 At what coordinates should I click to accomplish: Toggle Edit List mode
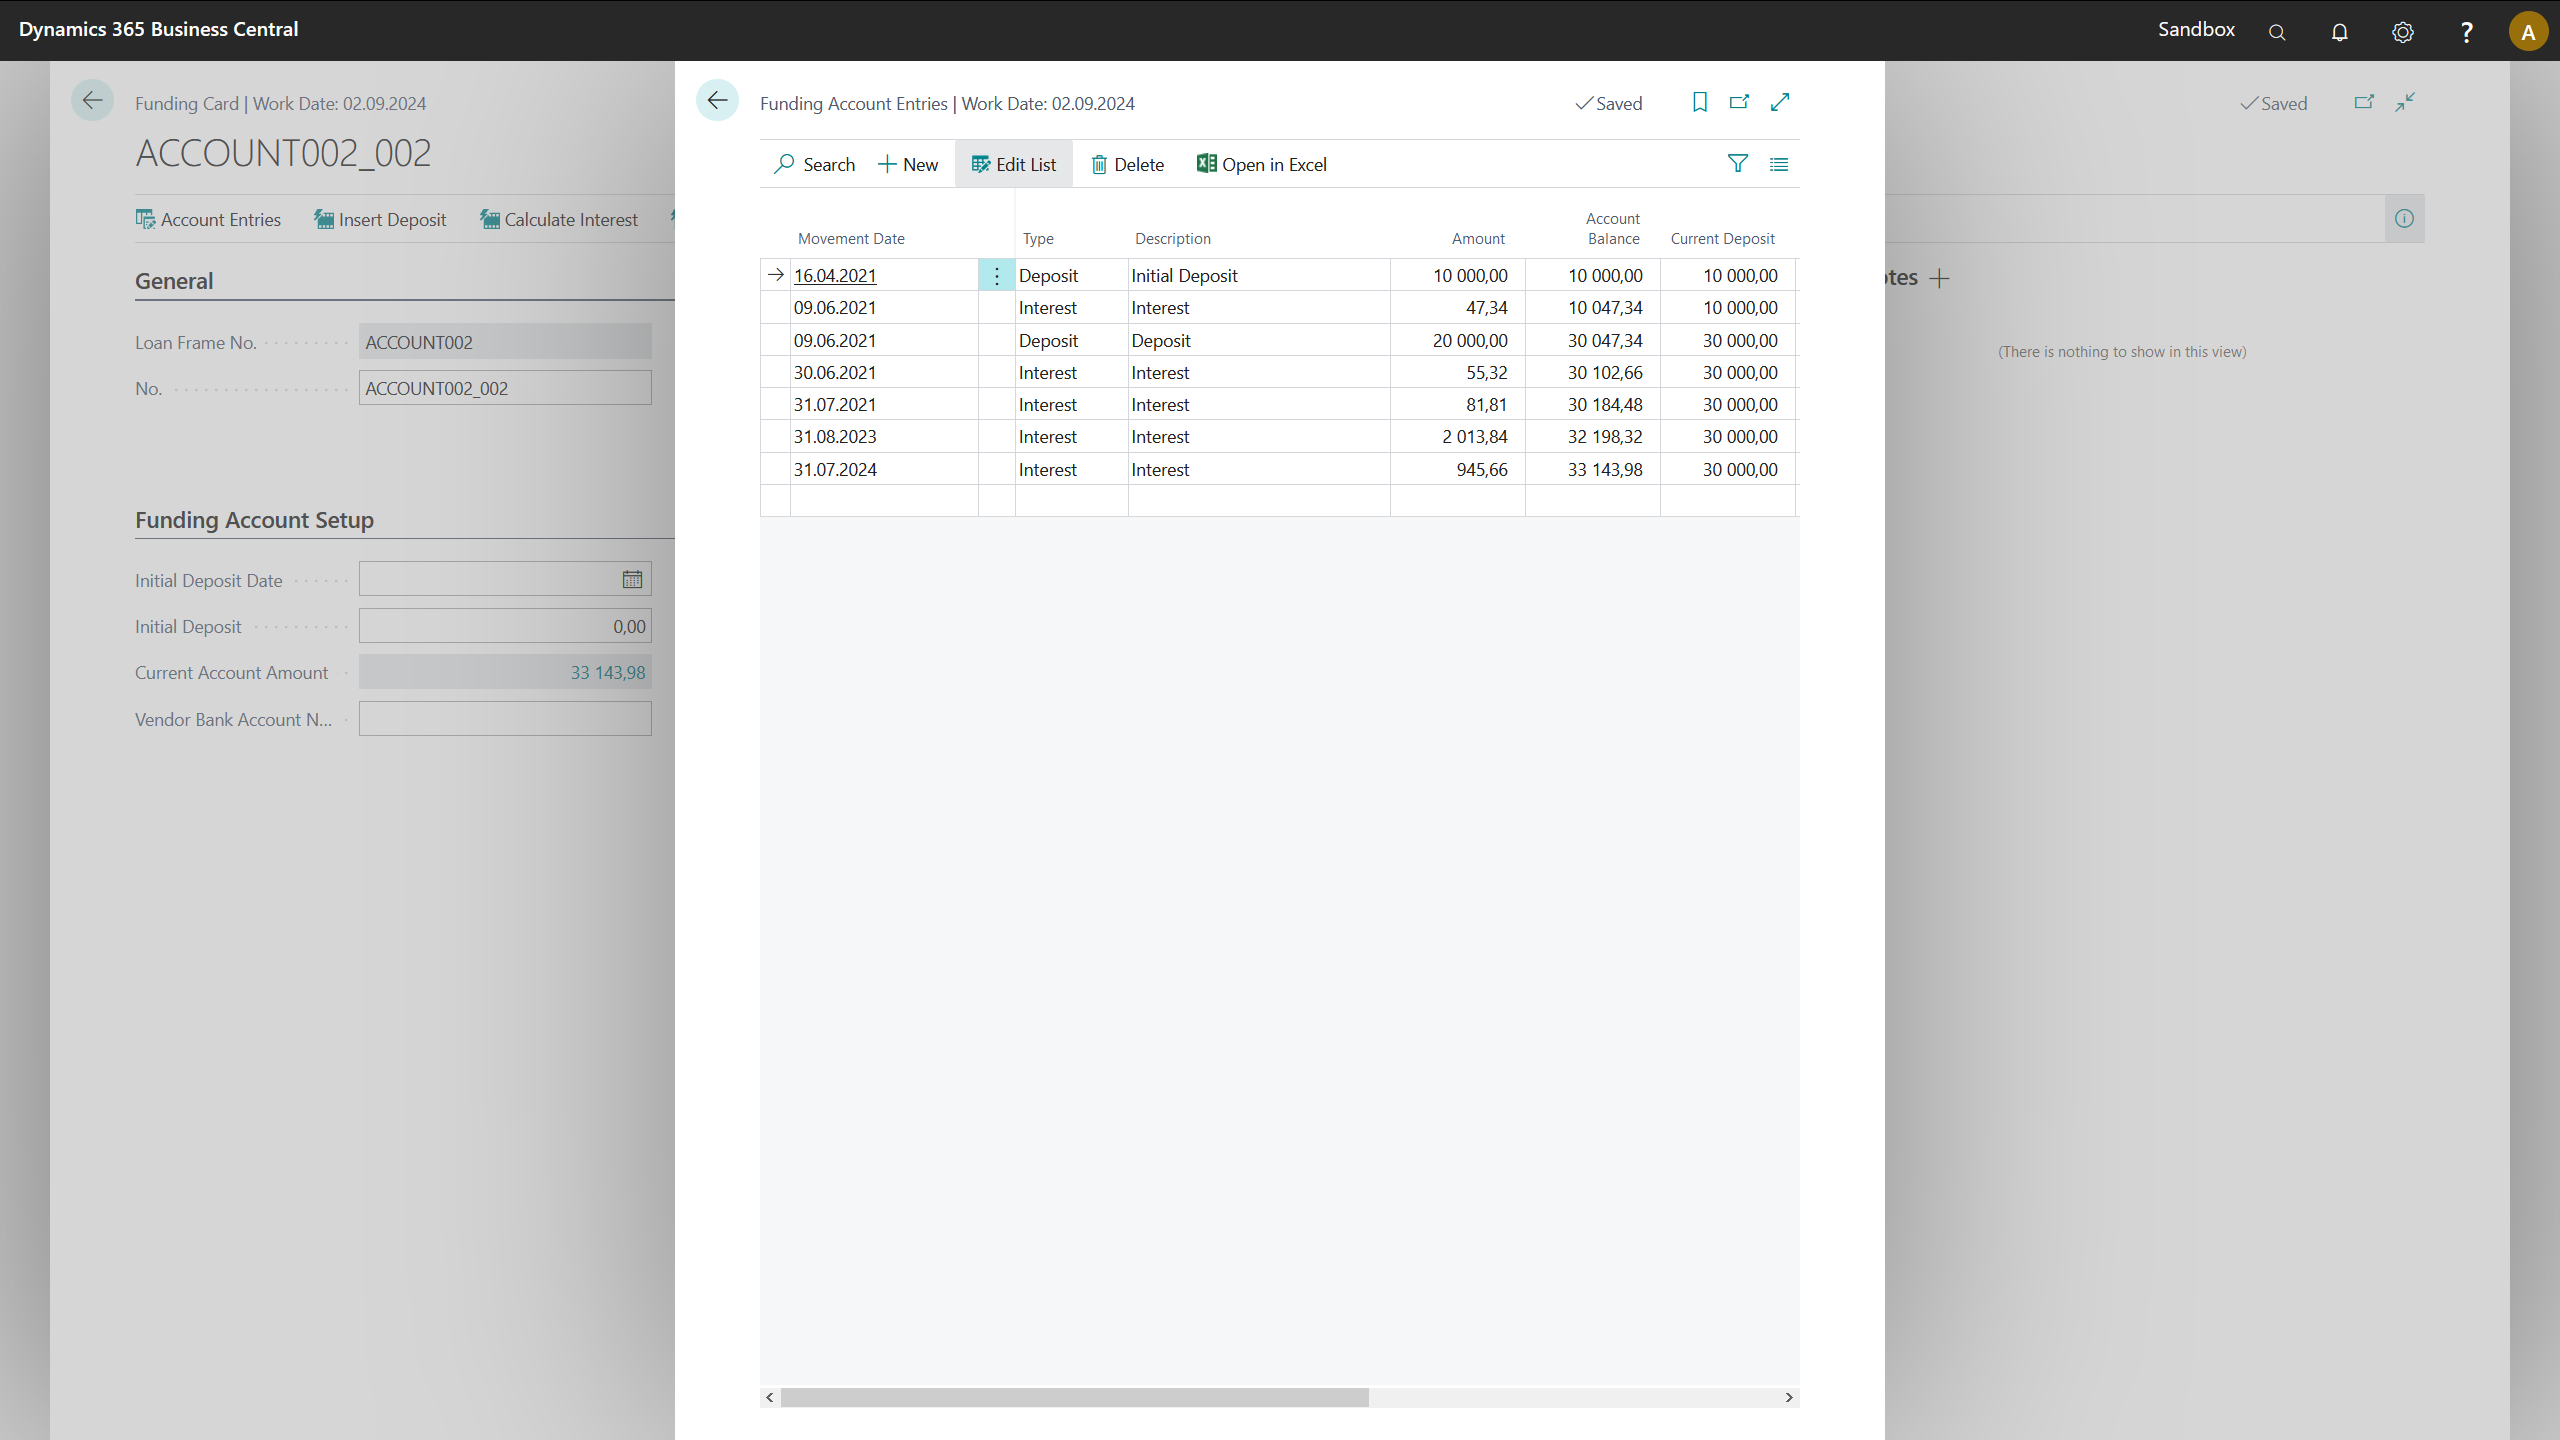pos(1013,164)
